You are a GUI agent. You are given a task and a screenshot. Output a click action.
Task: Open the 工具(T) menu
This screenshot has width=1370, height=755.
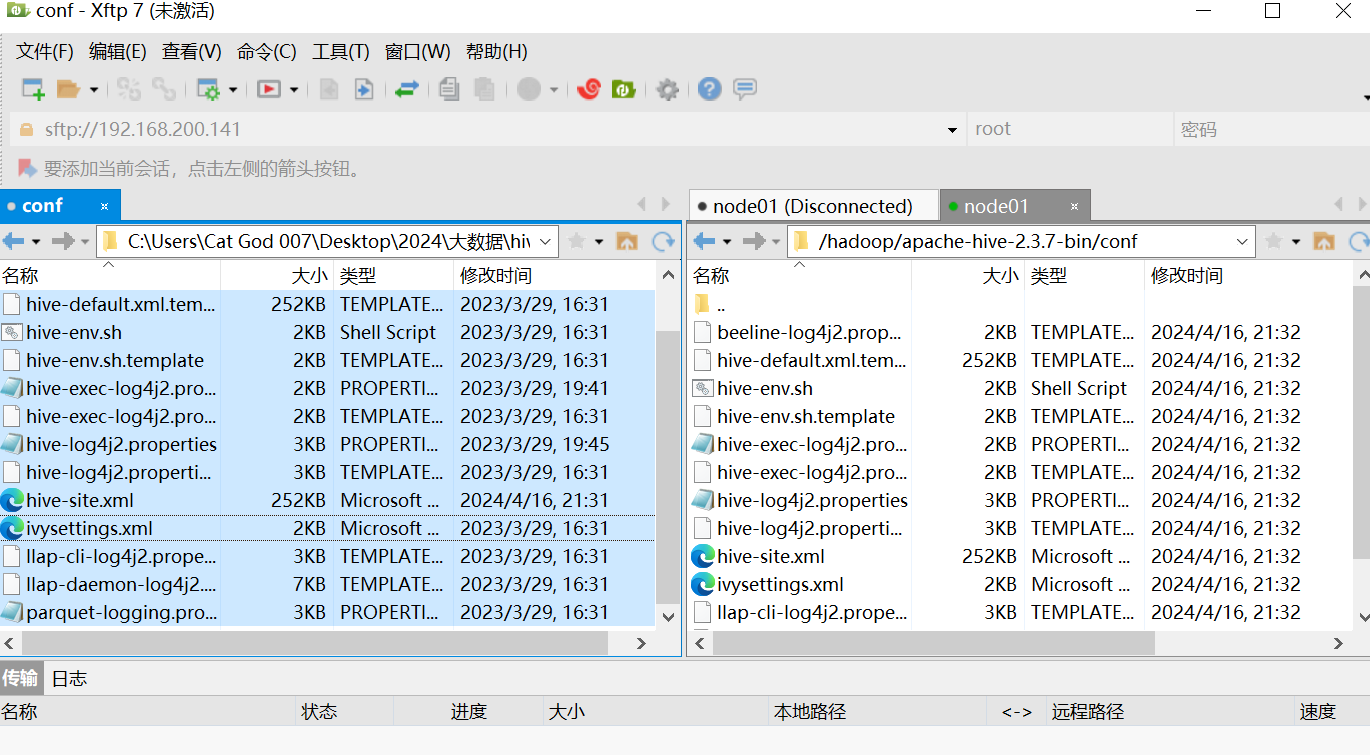(341, 52)
